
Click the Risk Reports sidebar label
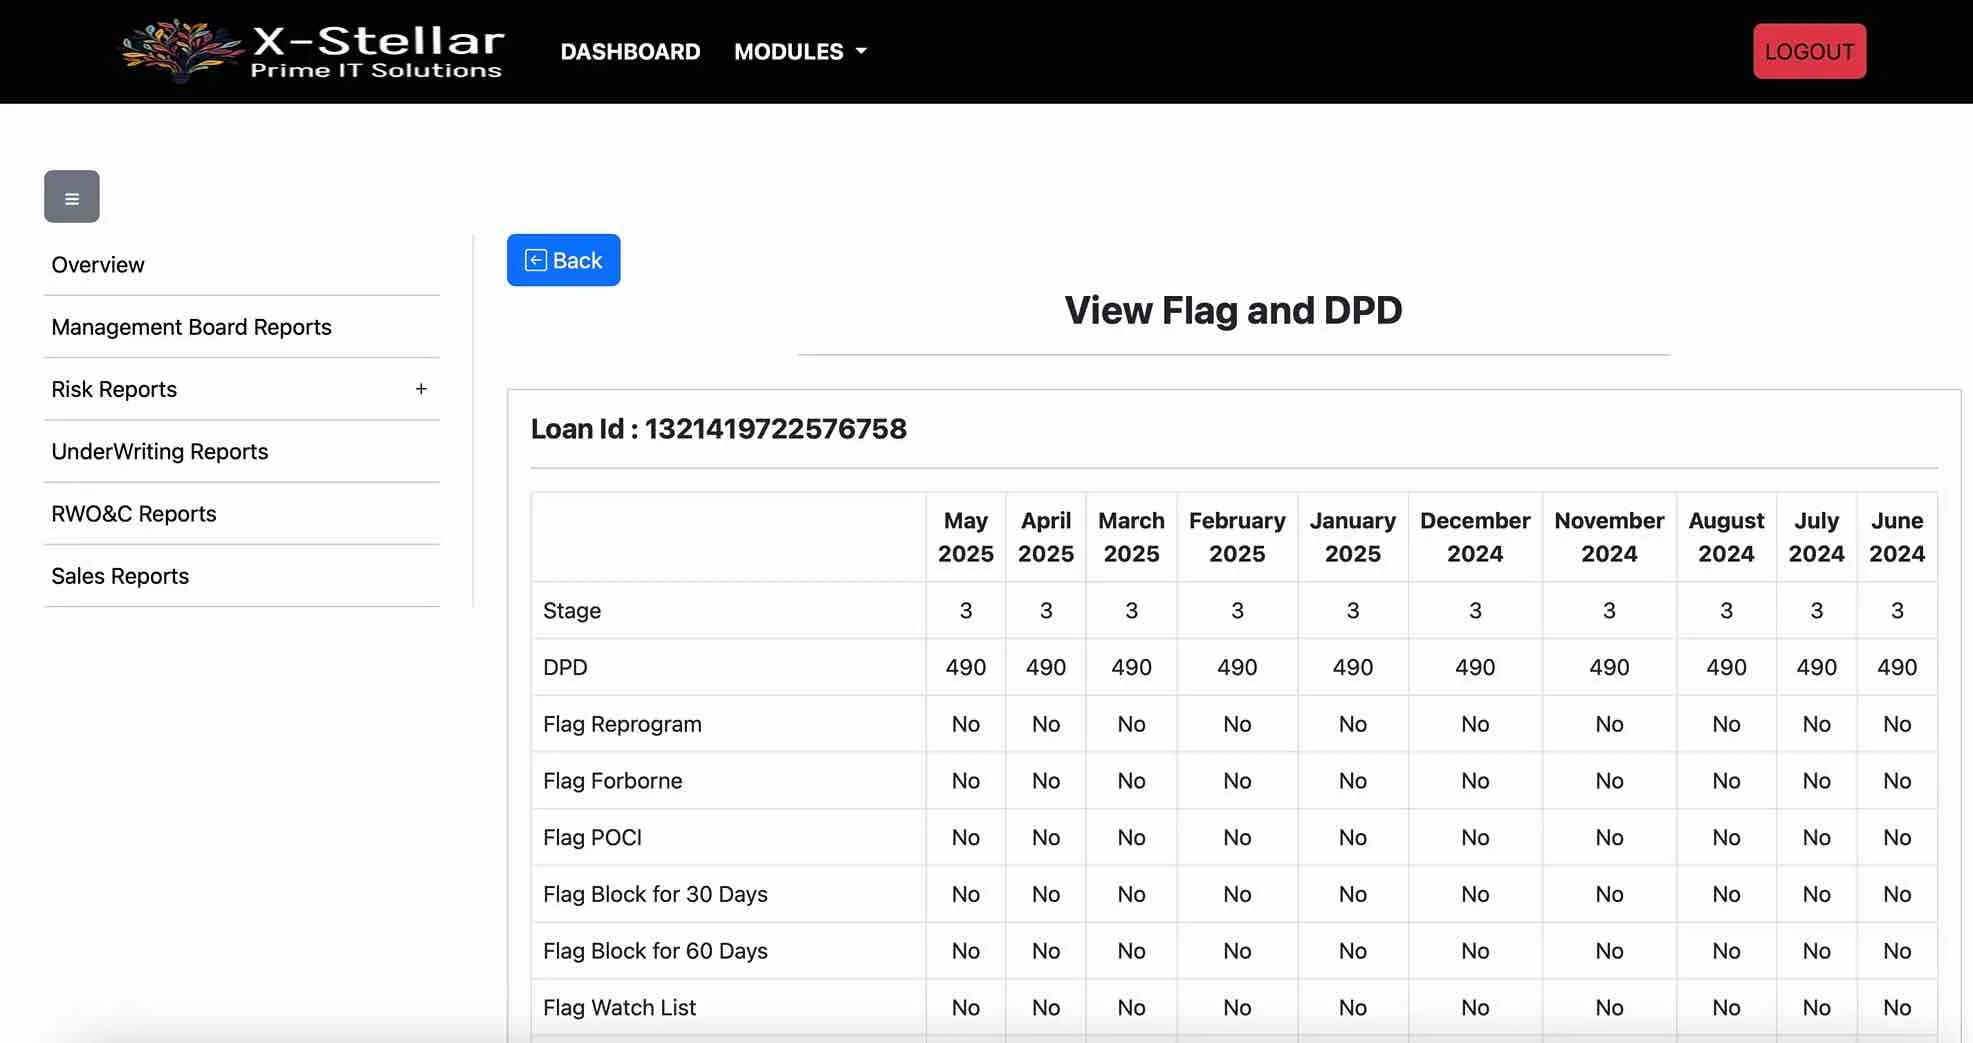coord(114,389)
